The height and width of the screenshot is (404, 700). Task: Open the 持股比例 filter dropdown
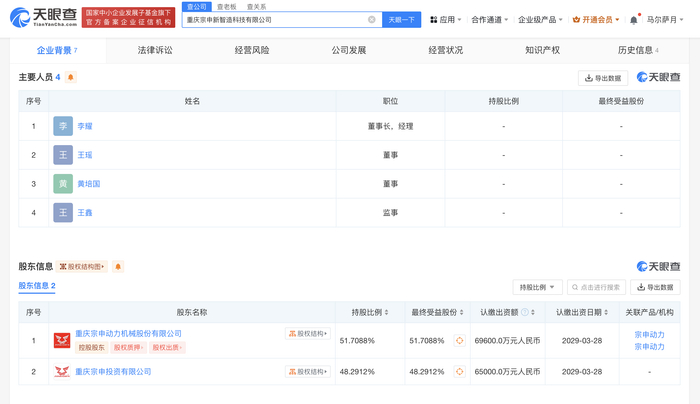coord(537,288)
